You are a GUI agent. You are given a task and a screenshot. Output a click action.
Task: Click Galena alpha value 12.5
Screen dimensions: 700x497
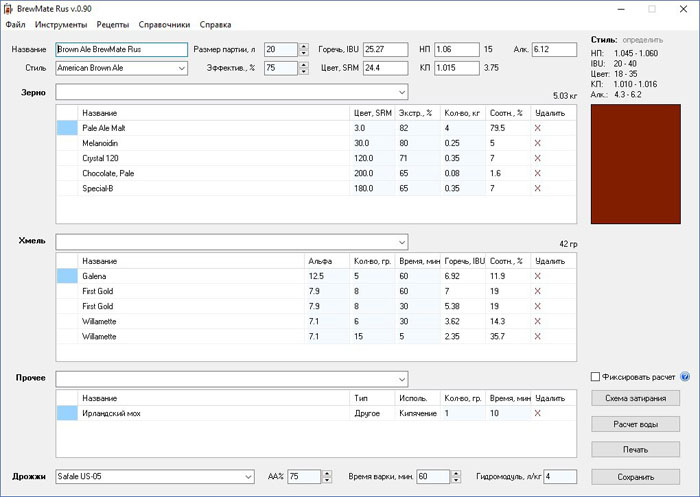click(327, 276)
